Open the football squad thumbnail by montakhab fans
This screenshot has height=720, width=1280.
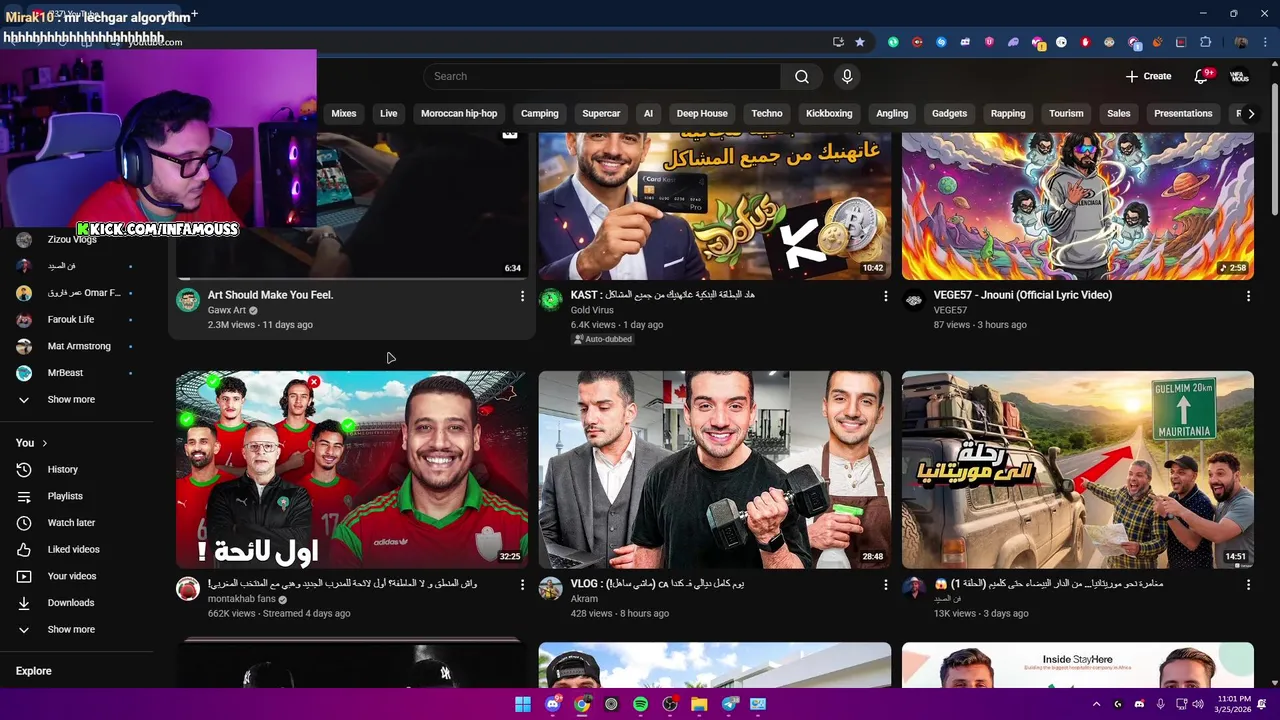pyautogui.click(x=352, y=469)
